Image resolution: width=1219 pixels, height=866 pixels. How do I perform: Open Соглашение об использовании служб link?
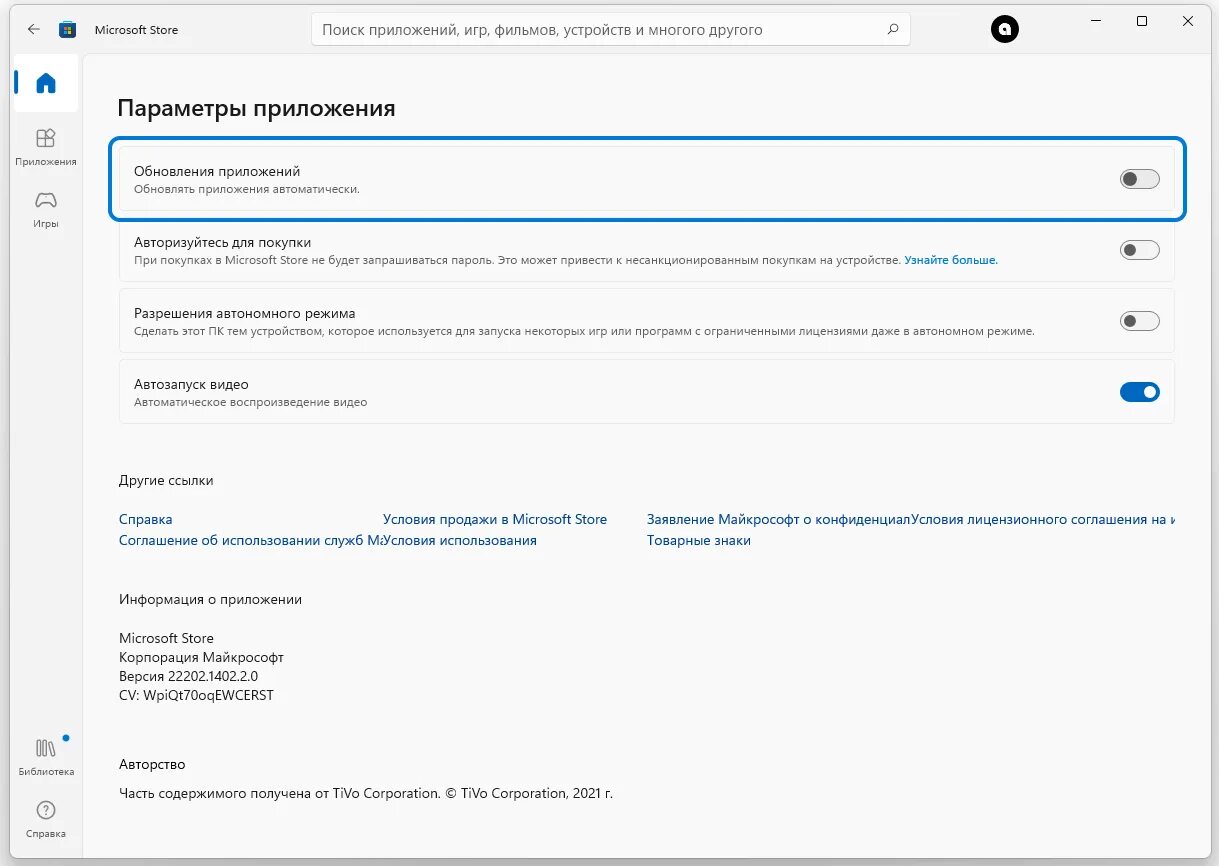(x=250, y=541)
